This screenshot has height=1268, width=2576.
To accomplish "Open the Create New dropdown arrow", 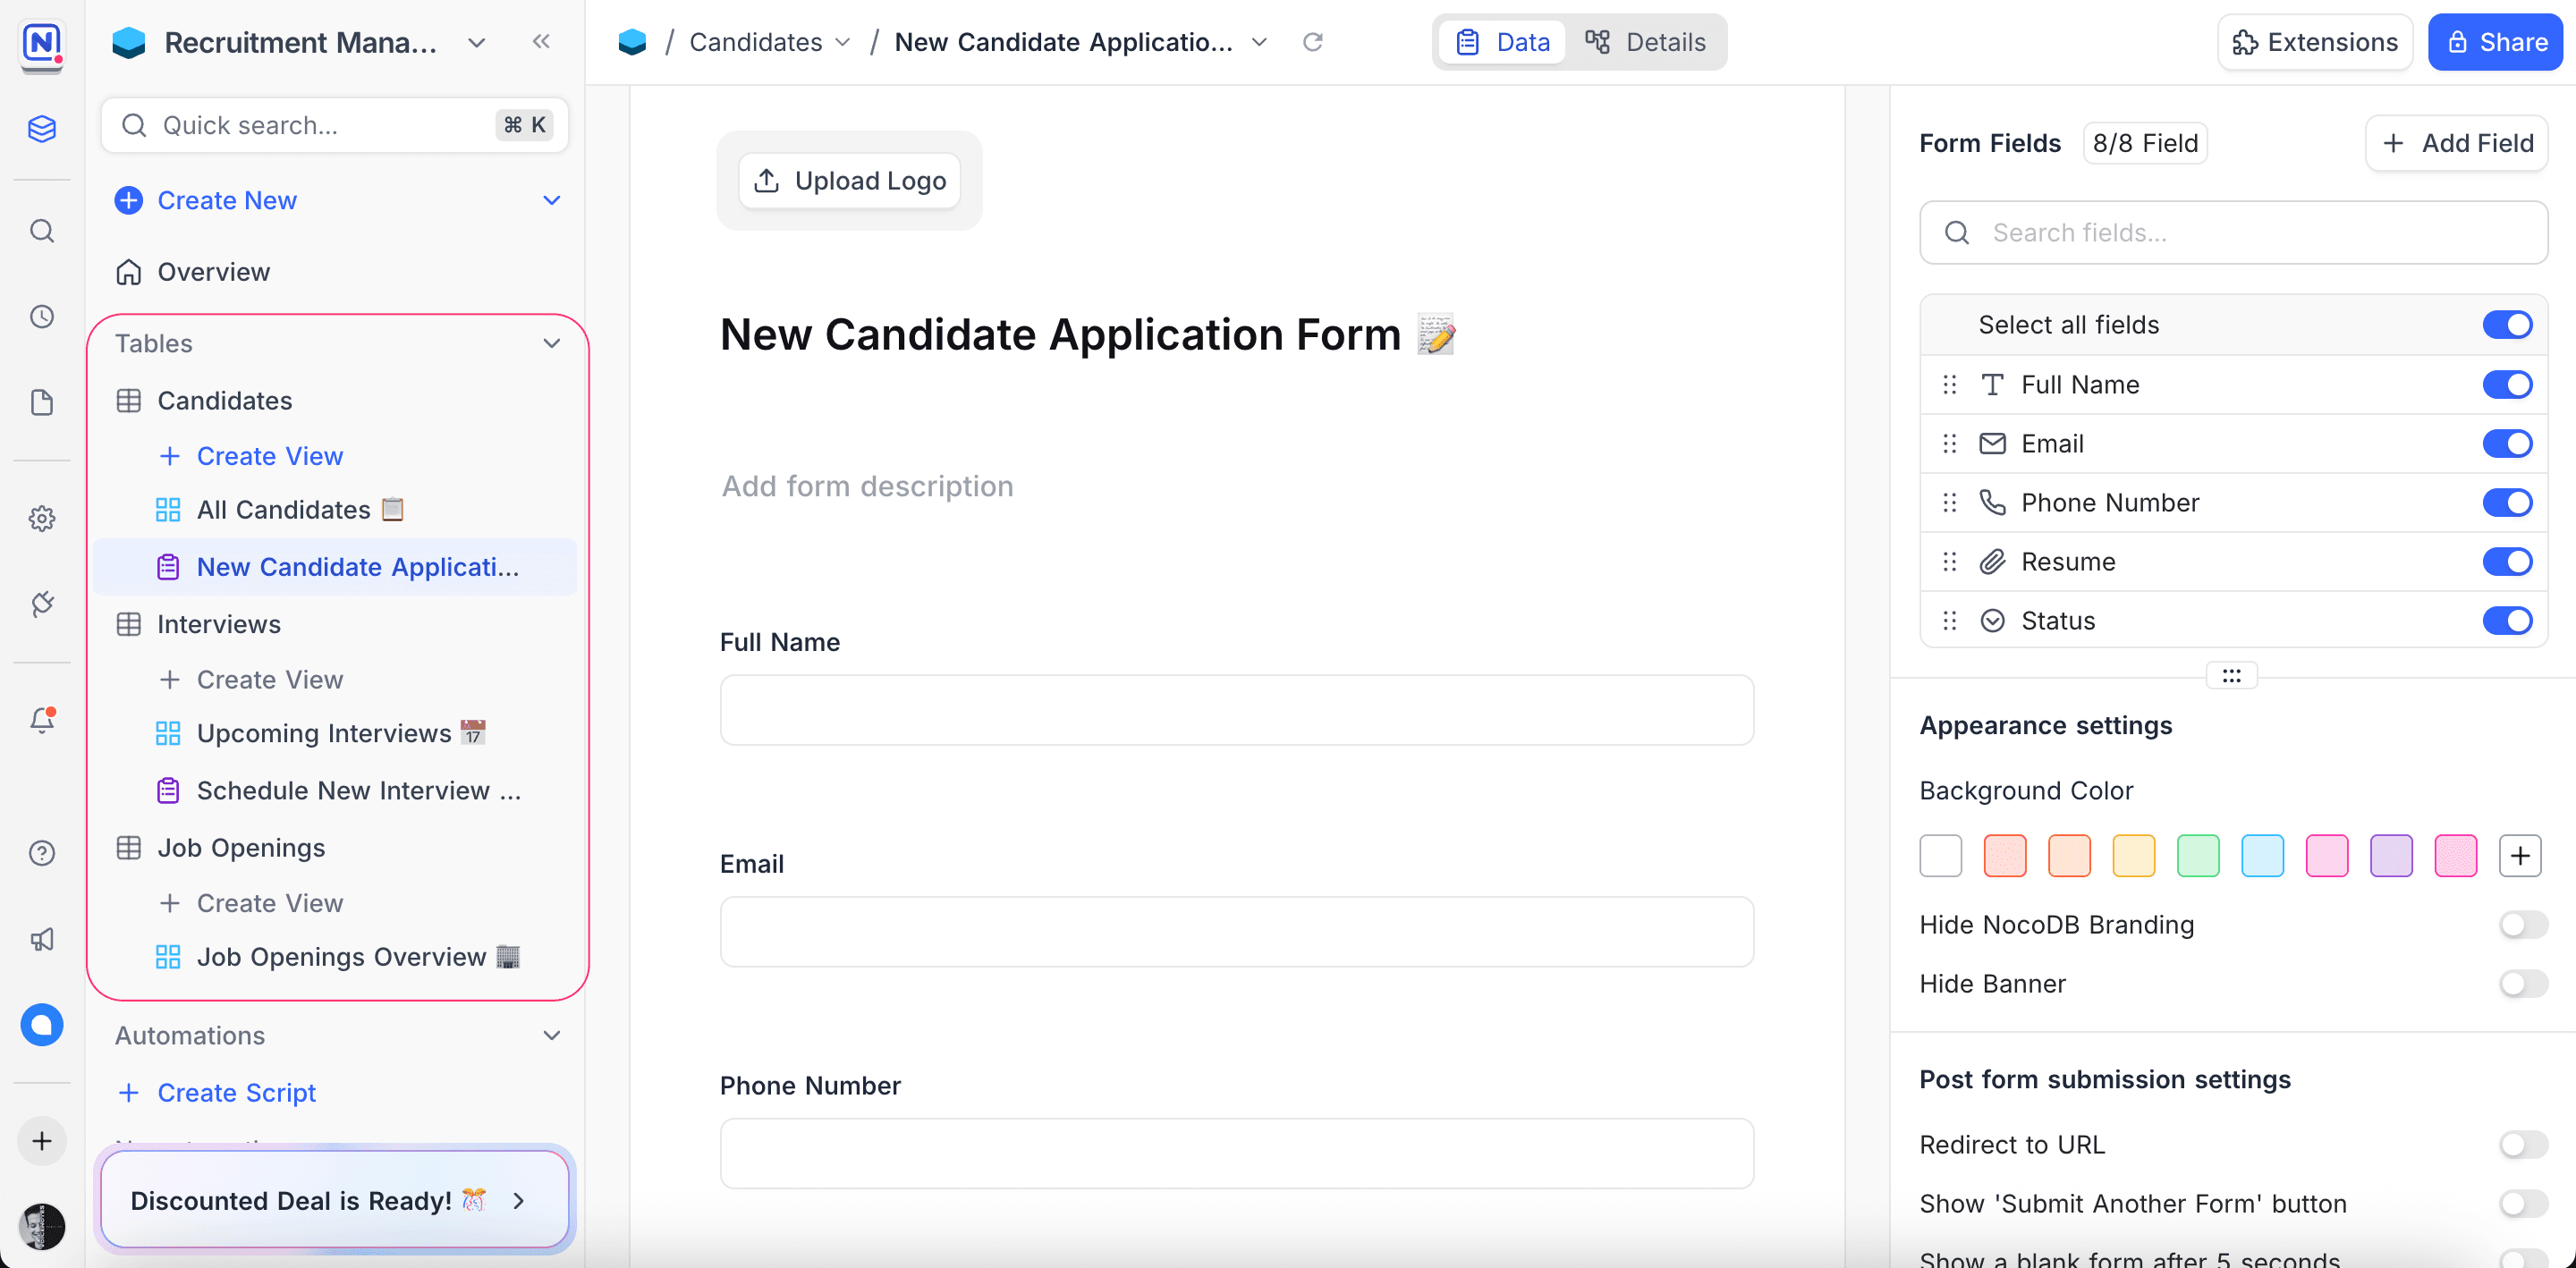I will [551, 201].
